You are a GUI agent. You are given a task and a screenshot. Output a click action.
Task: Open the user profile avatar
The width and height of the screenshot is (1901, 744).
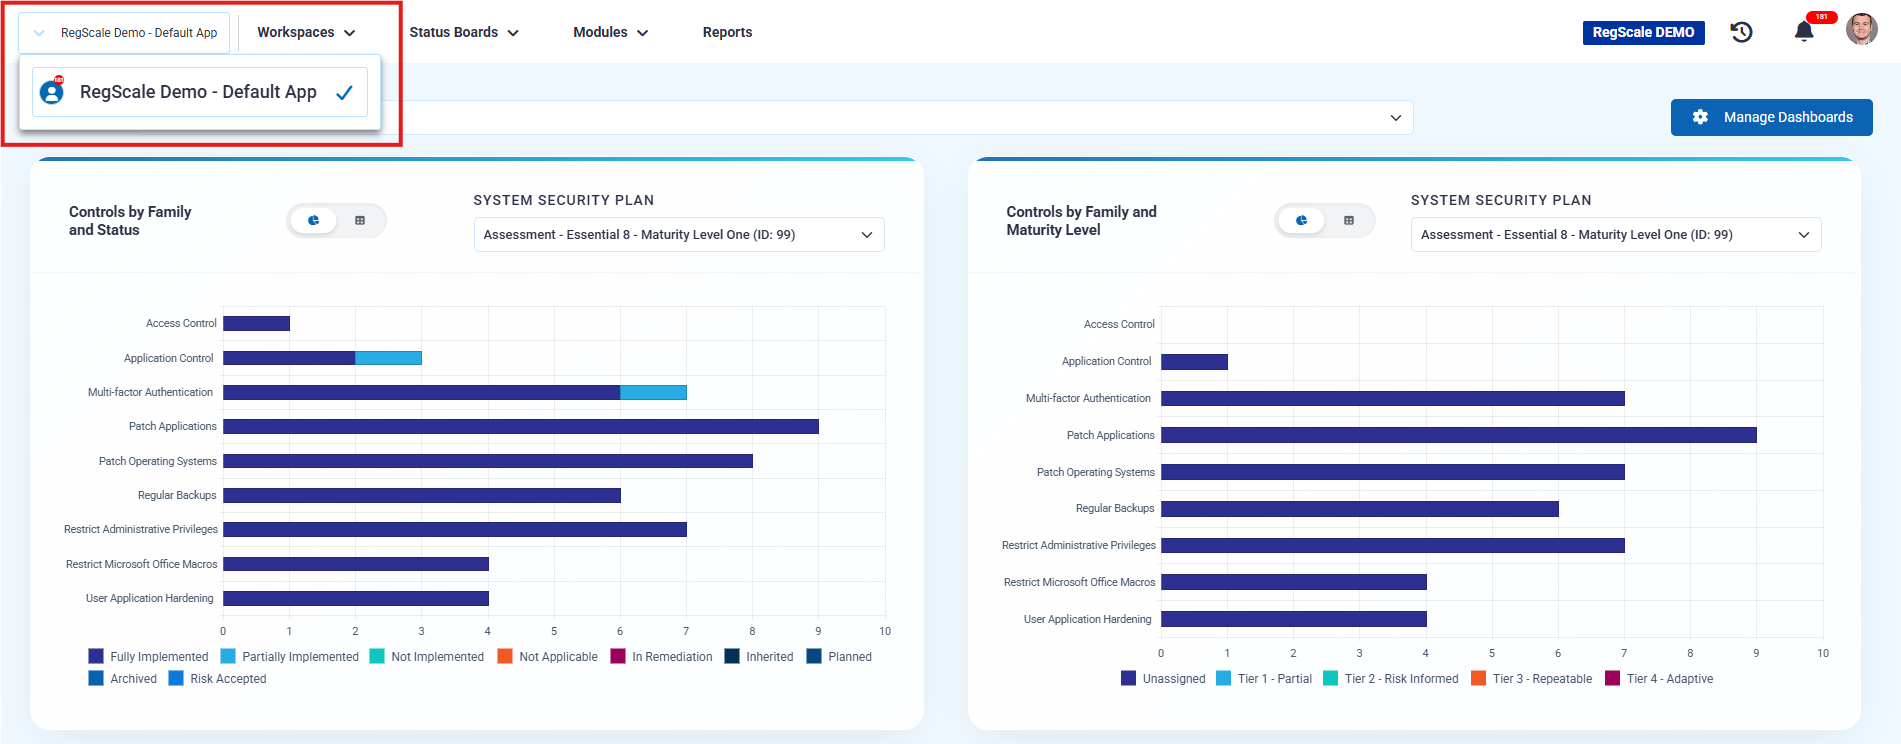click(1861, 30)
